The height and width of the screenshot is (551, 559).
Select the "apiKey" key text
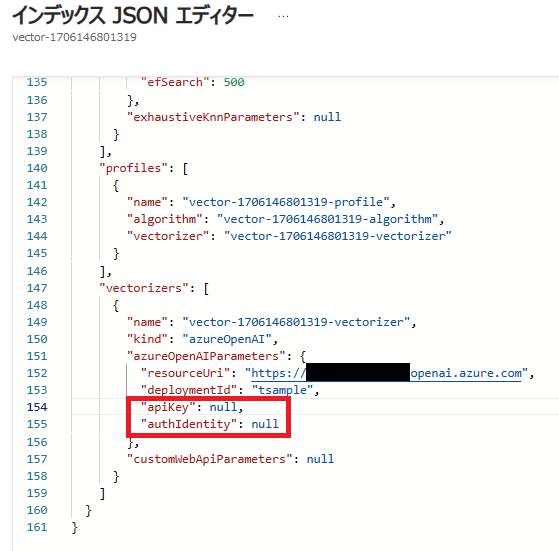click(x=168, y=407)
